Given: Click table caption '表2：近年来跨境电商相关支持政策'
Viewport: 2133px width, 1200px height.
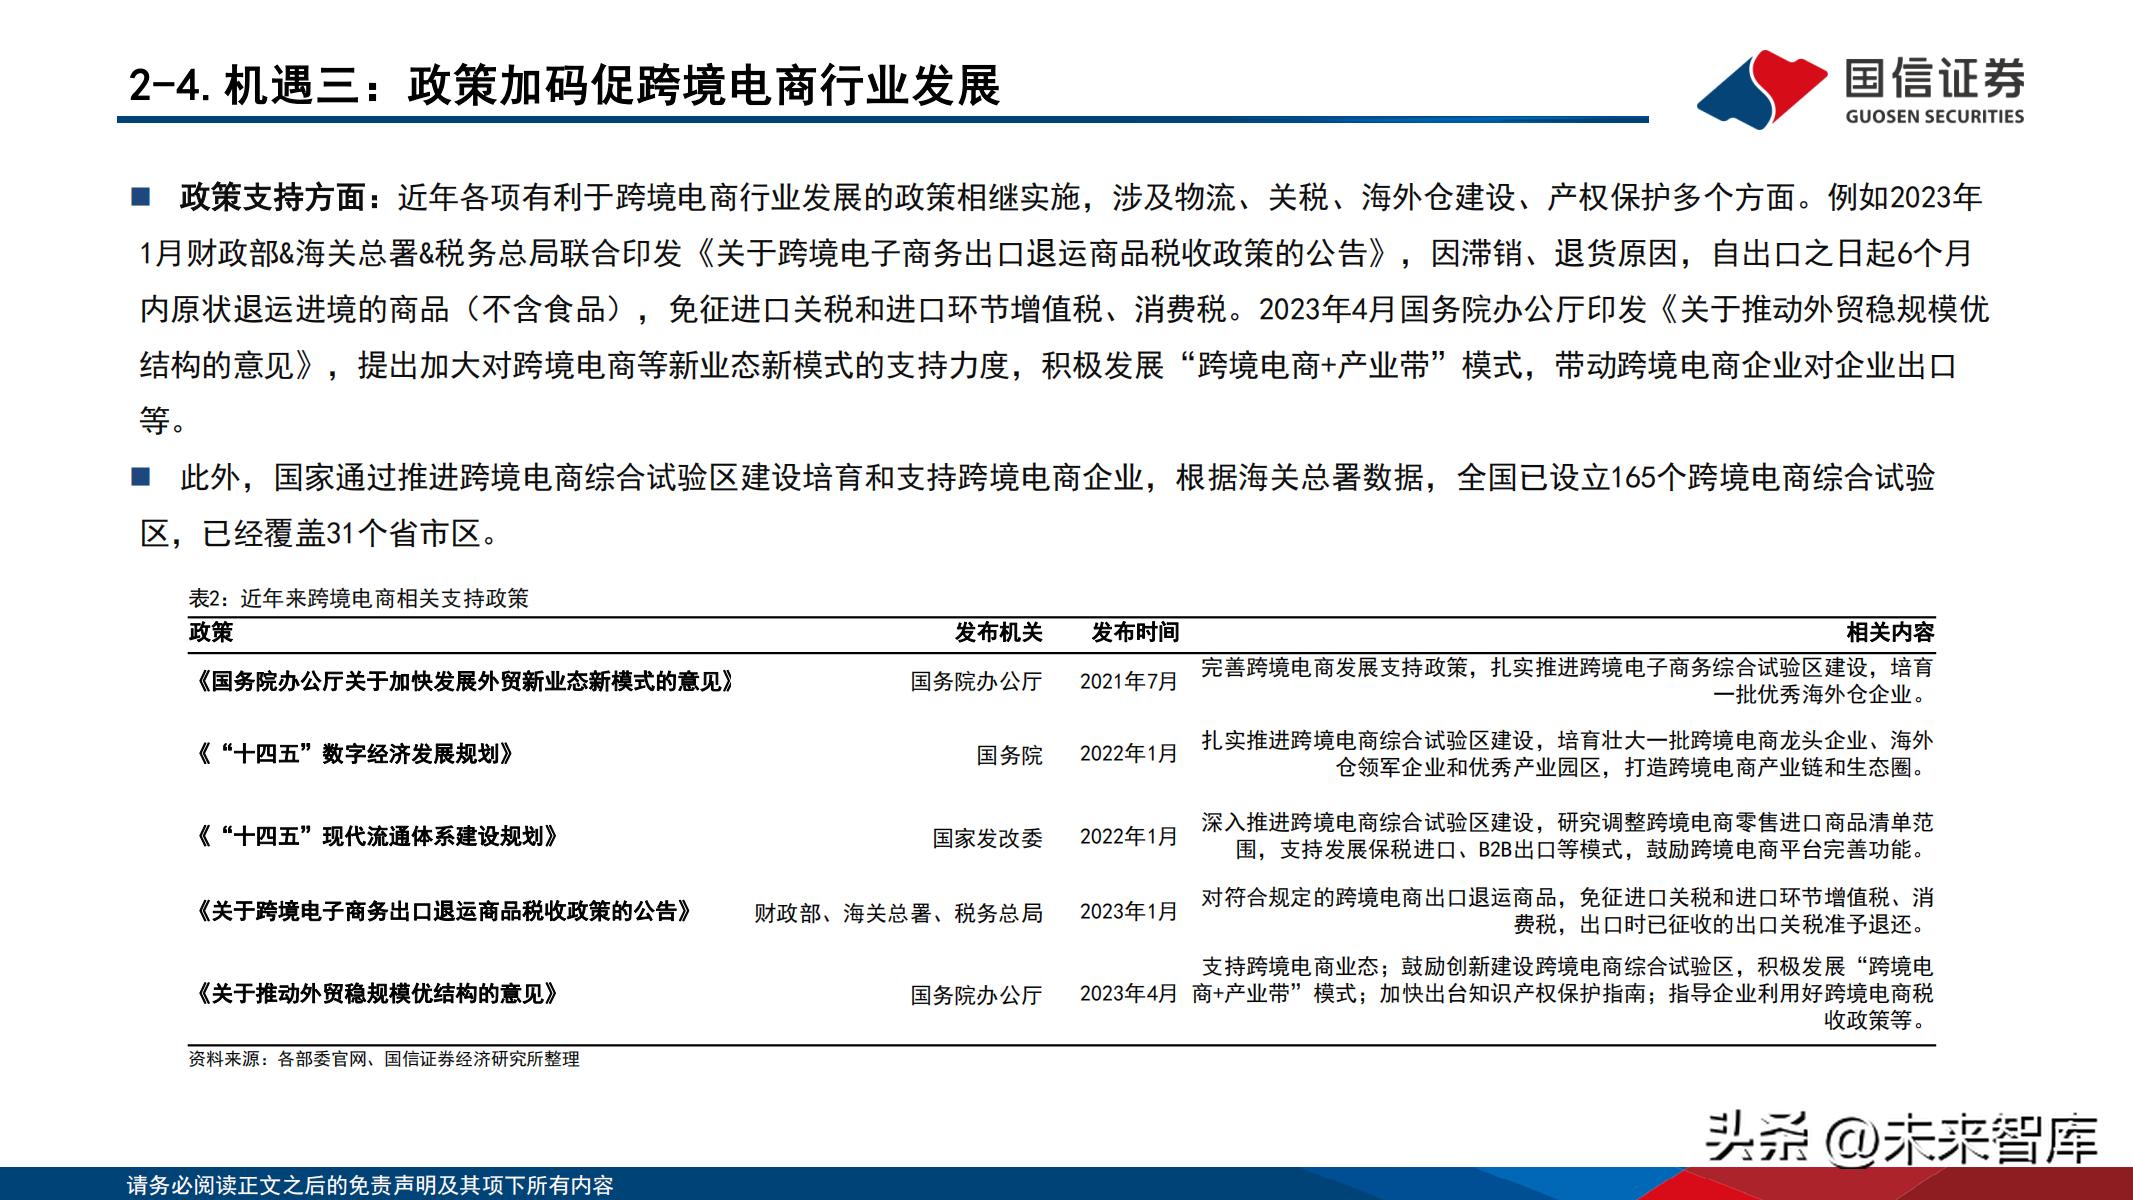Looking at the screenshot, I should [x=359, y=598].
